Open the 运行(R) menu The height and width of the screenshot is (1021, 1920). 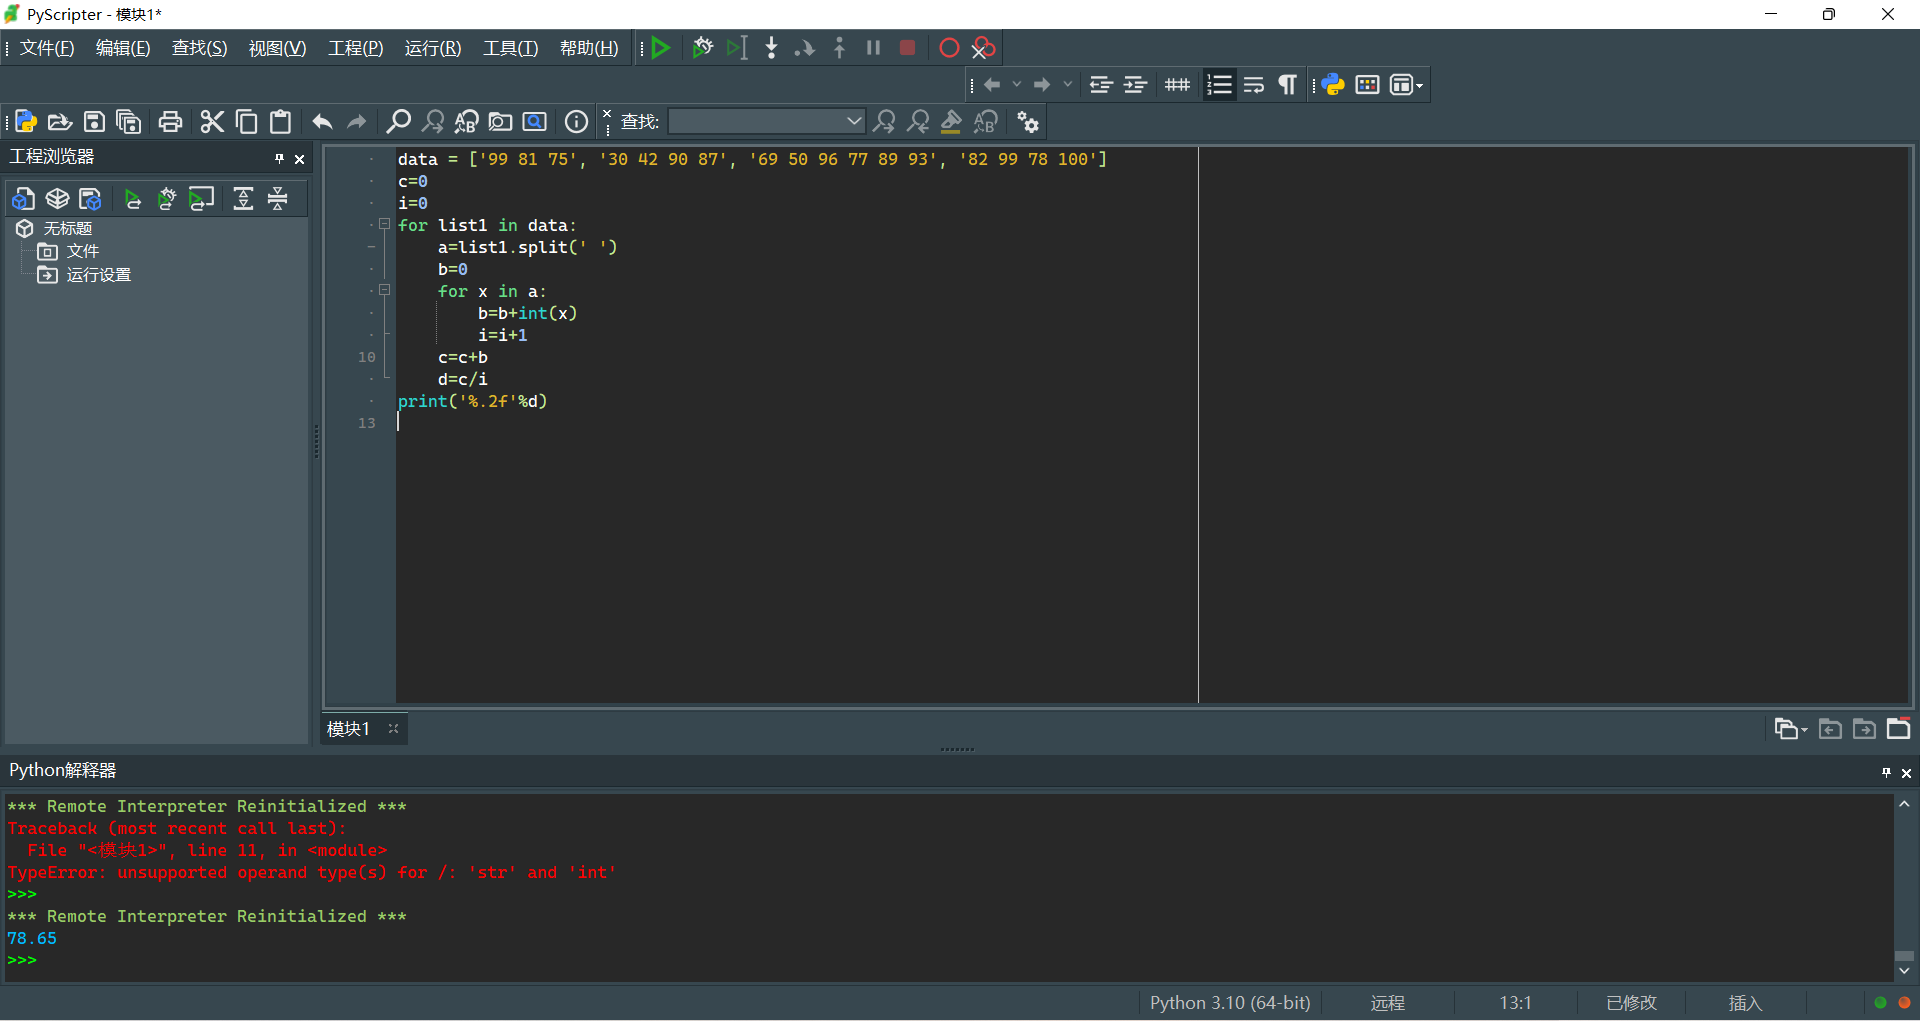(432, 48)
